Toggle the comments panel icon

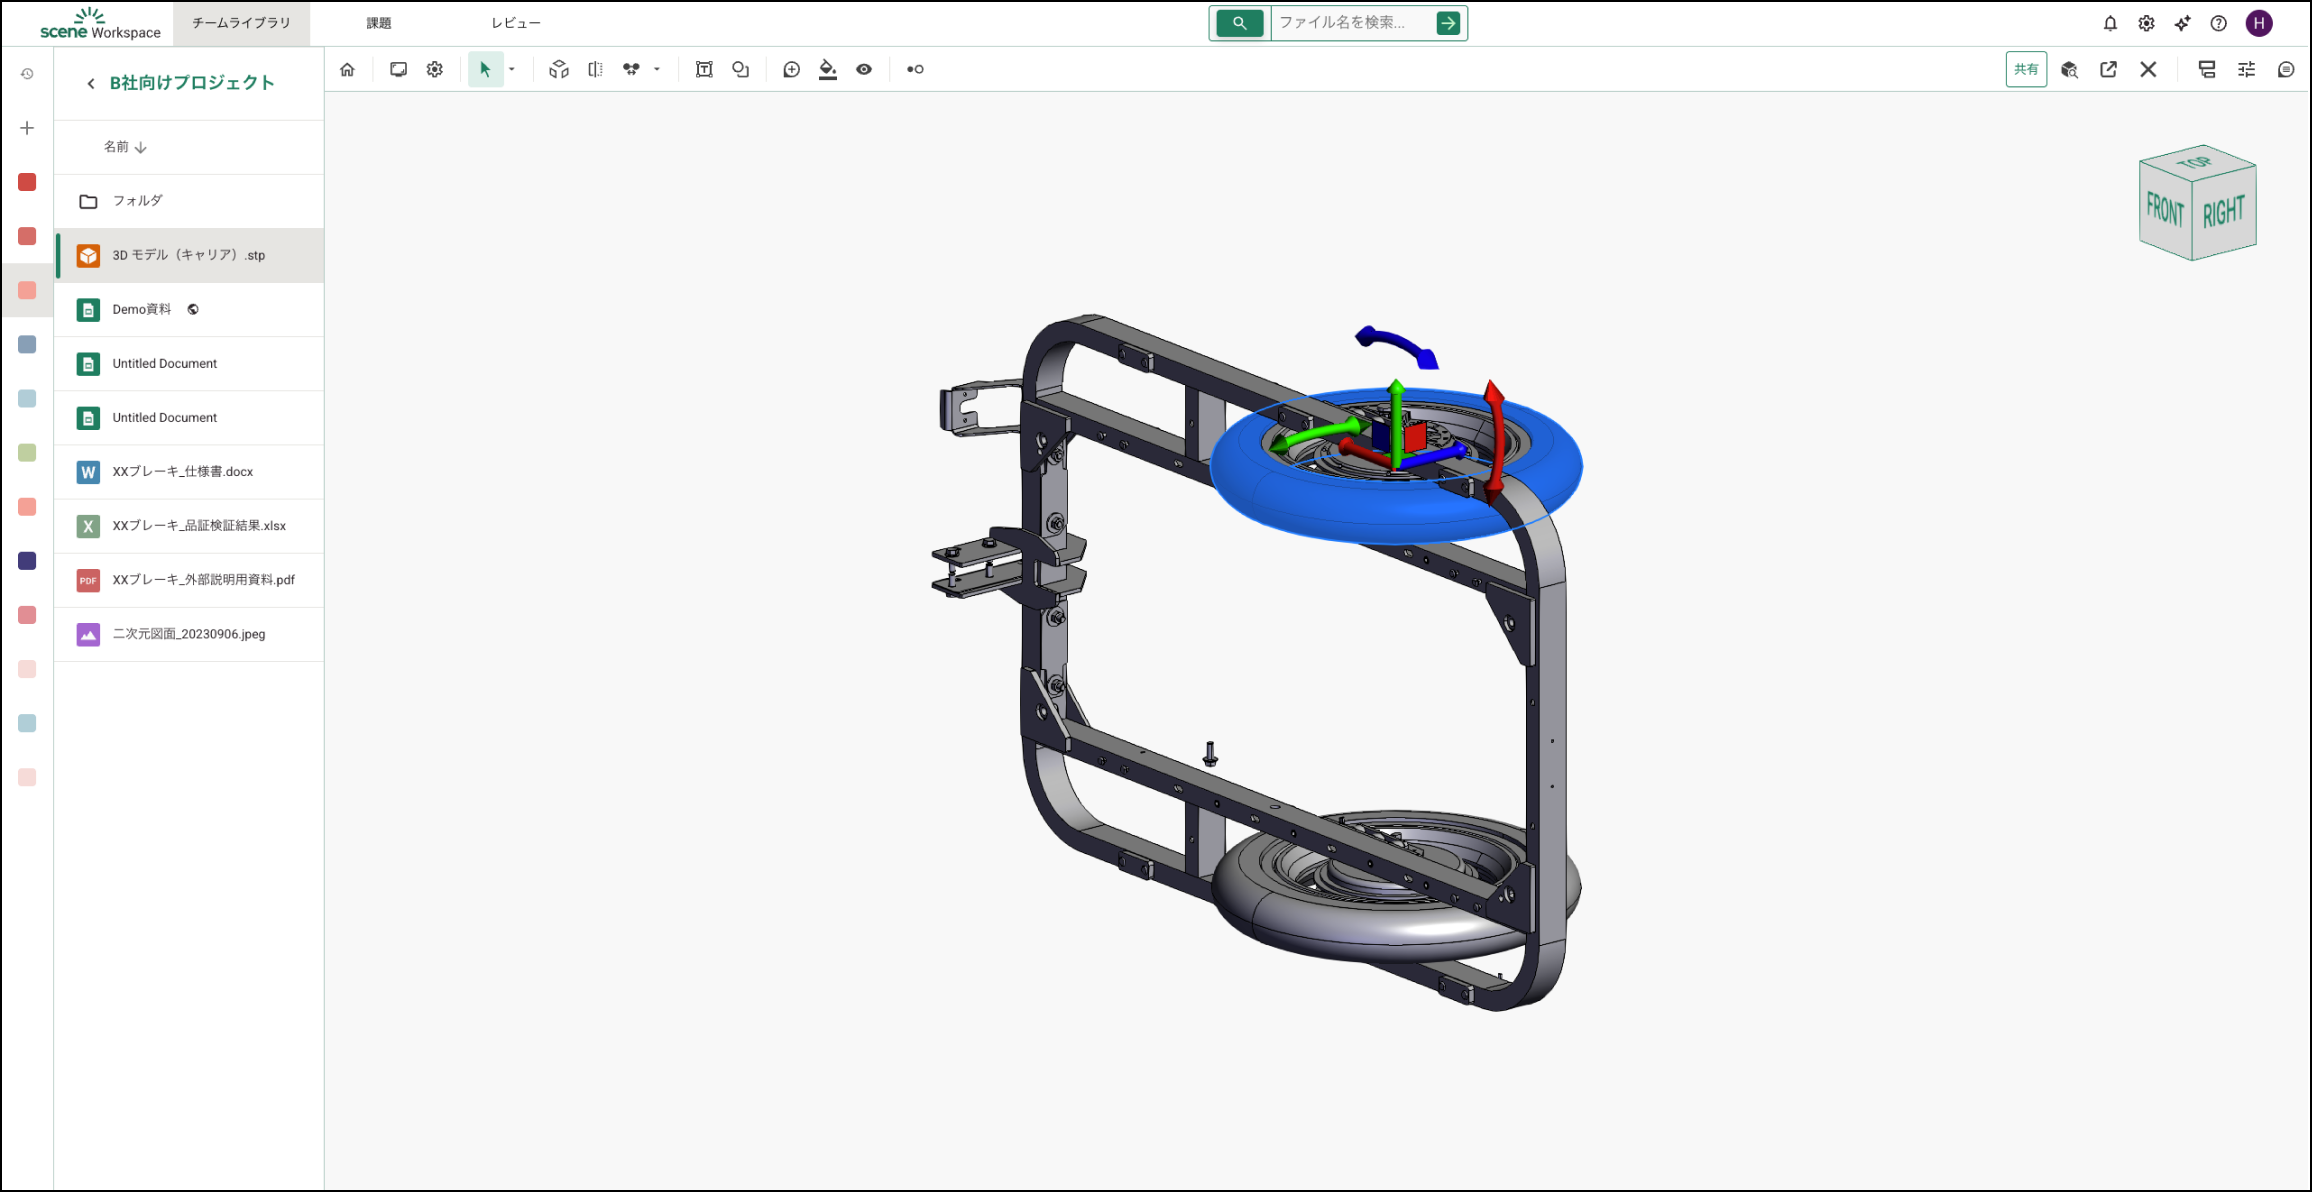(2286, 69)
